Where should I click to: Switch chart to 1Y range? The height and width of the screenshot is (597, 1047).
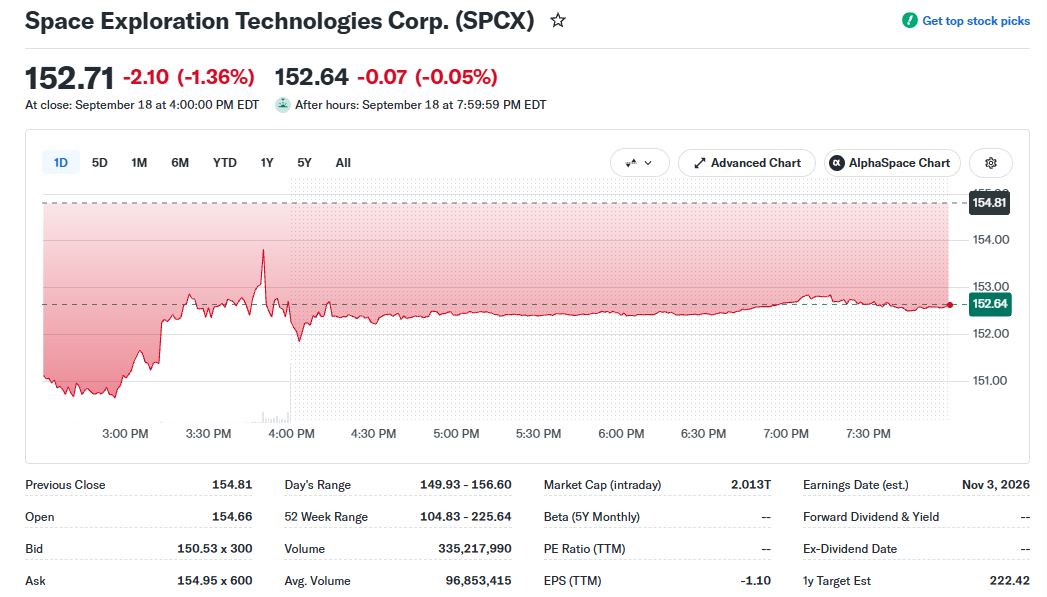tap(267, 163)
